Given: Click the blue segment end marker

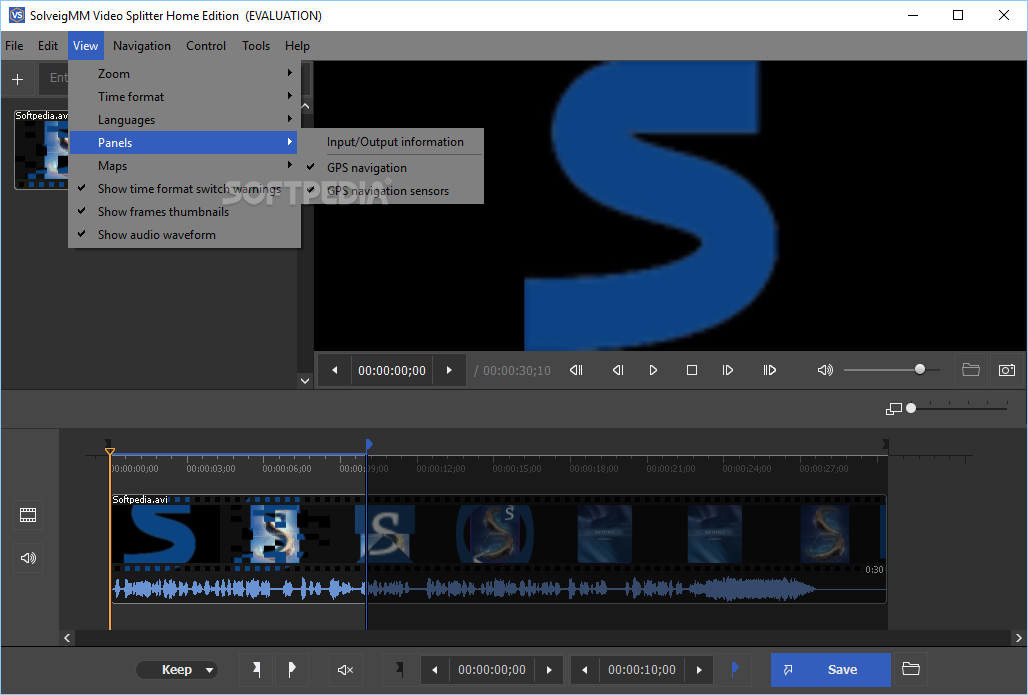Looking at the screenshot, I should [369, 445].
